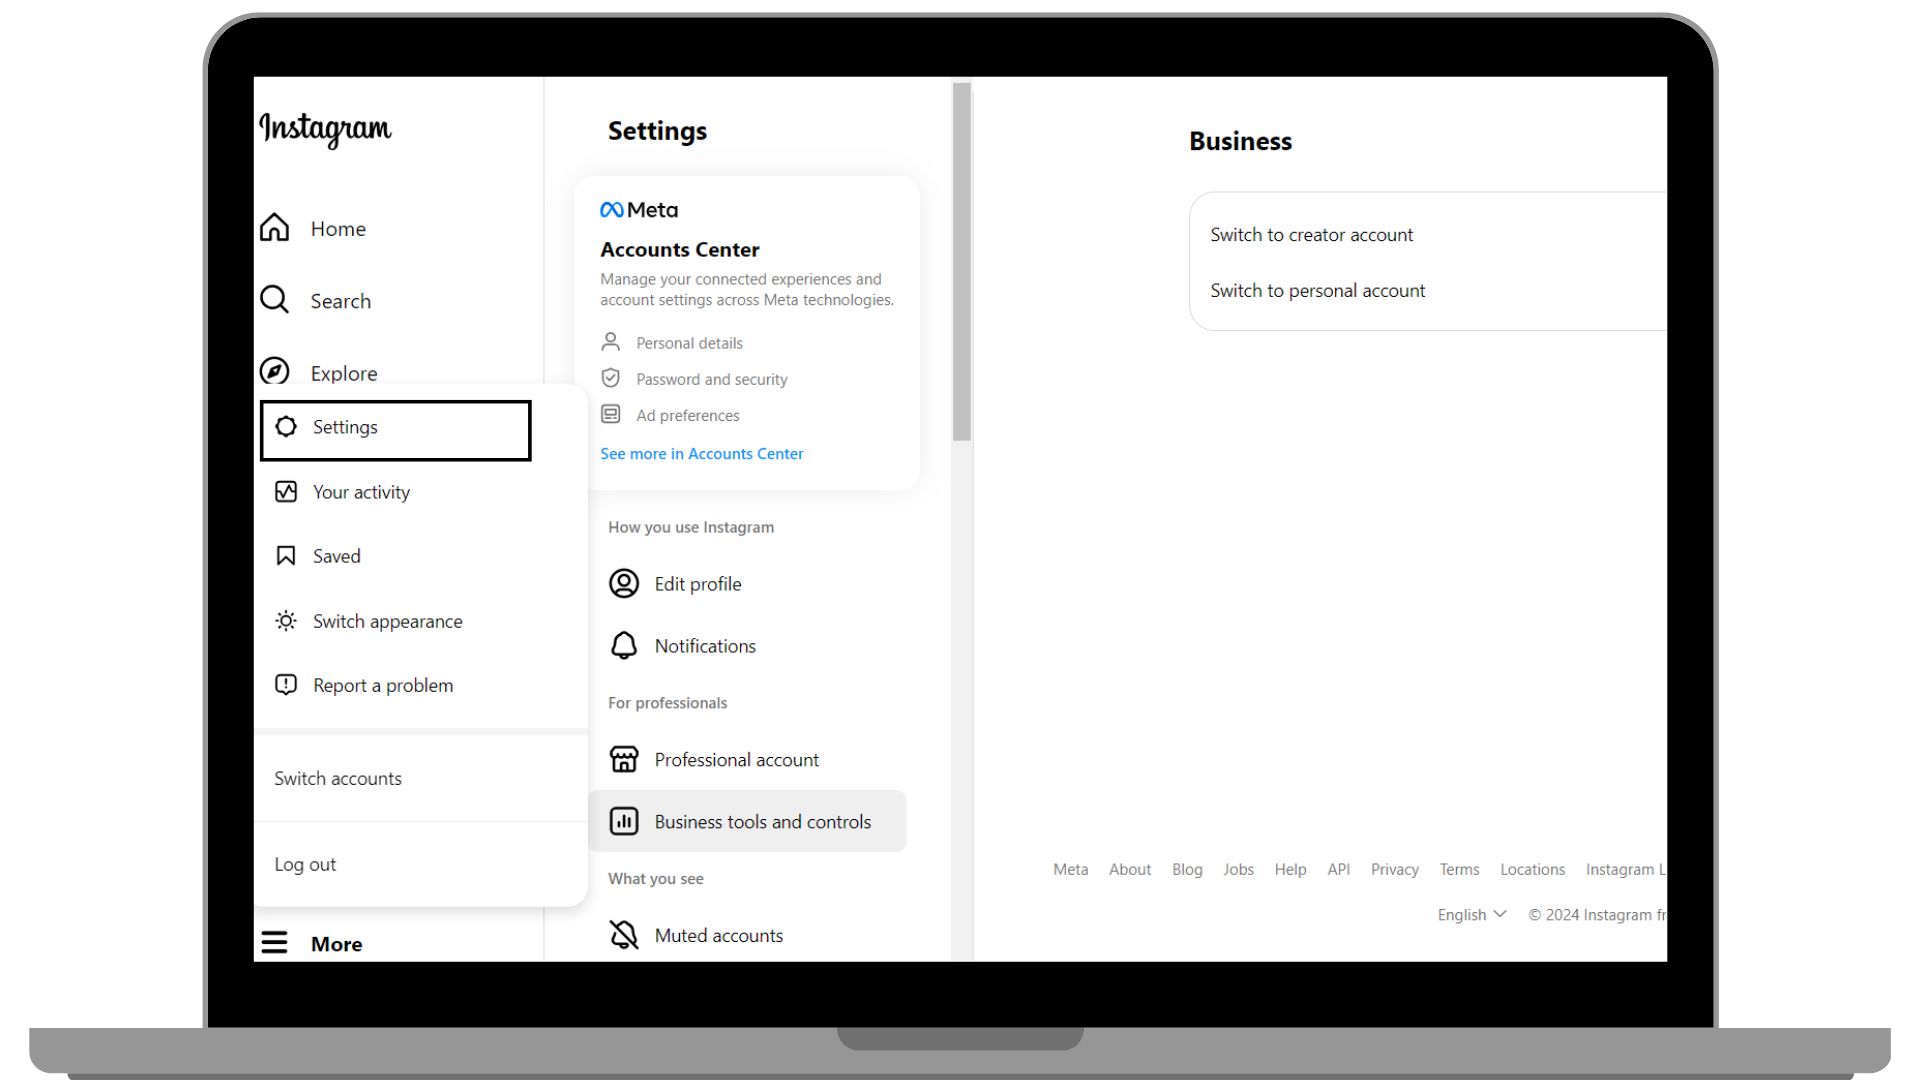Switch to personal account
This screenshot has height=1080, width=1920.
click(x=1317, y=290)
